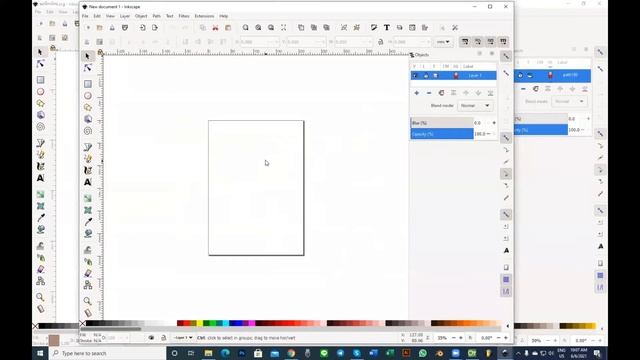This screenshot has width=640, height=360.
Task: Select the Calligraphy tool in front window
Action: (88, 170)
